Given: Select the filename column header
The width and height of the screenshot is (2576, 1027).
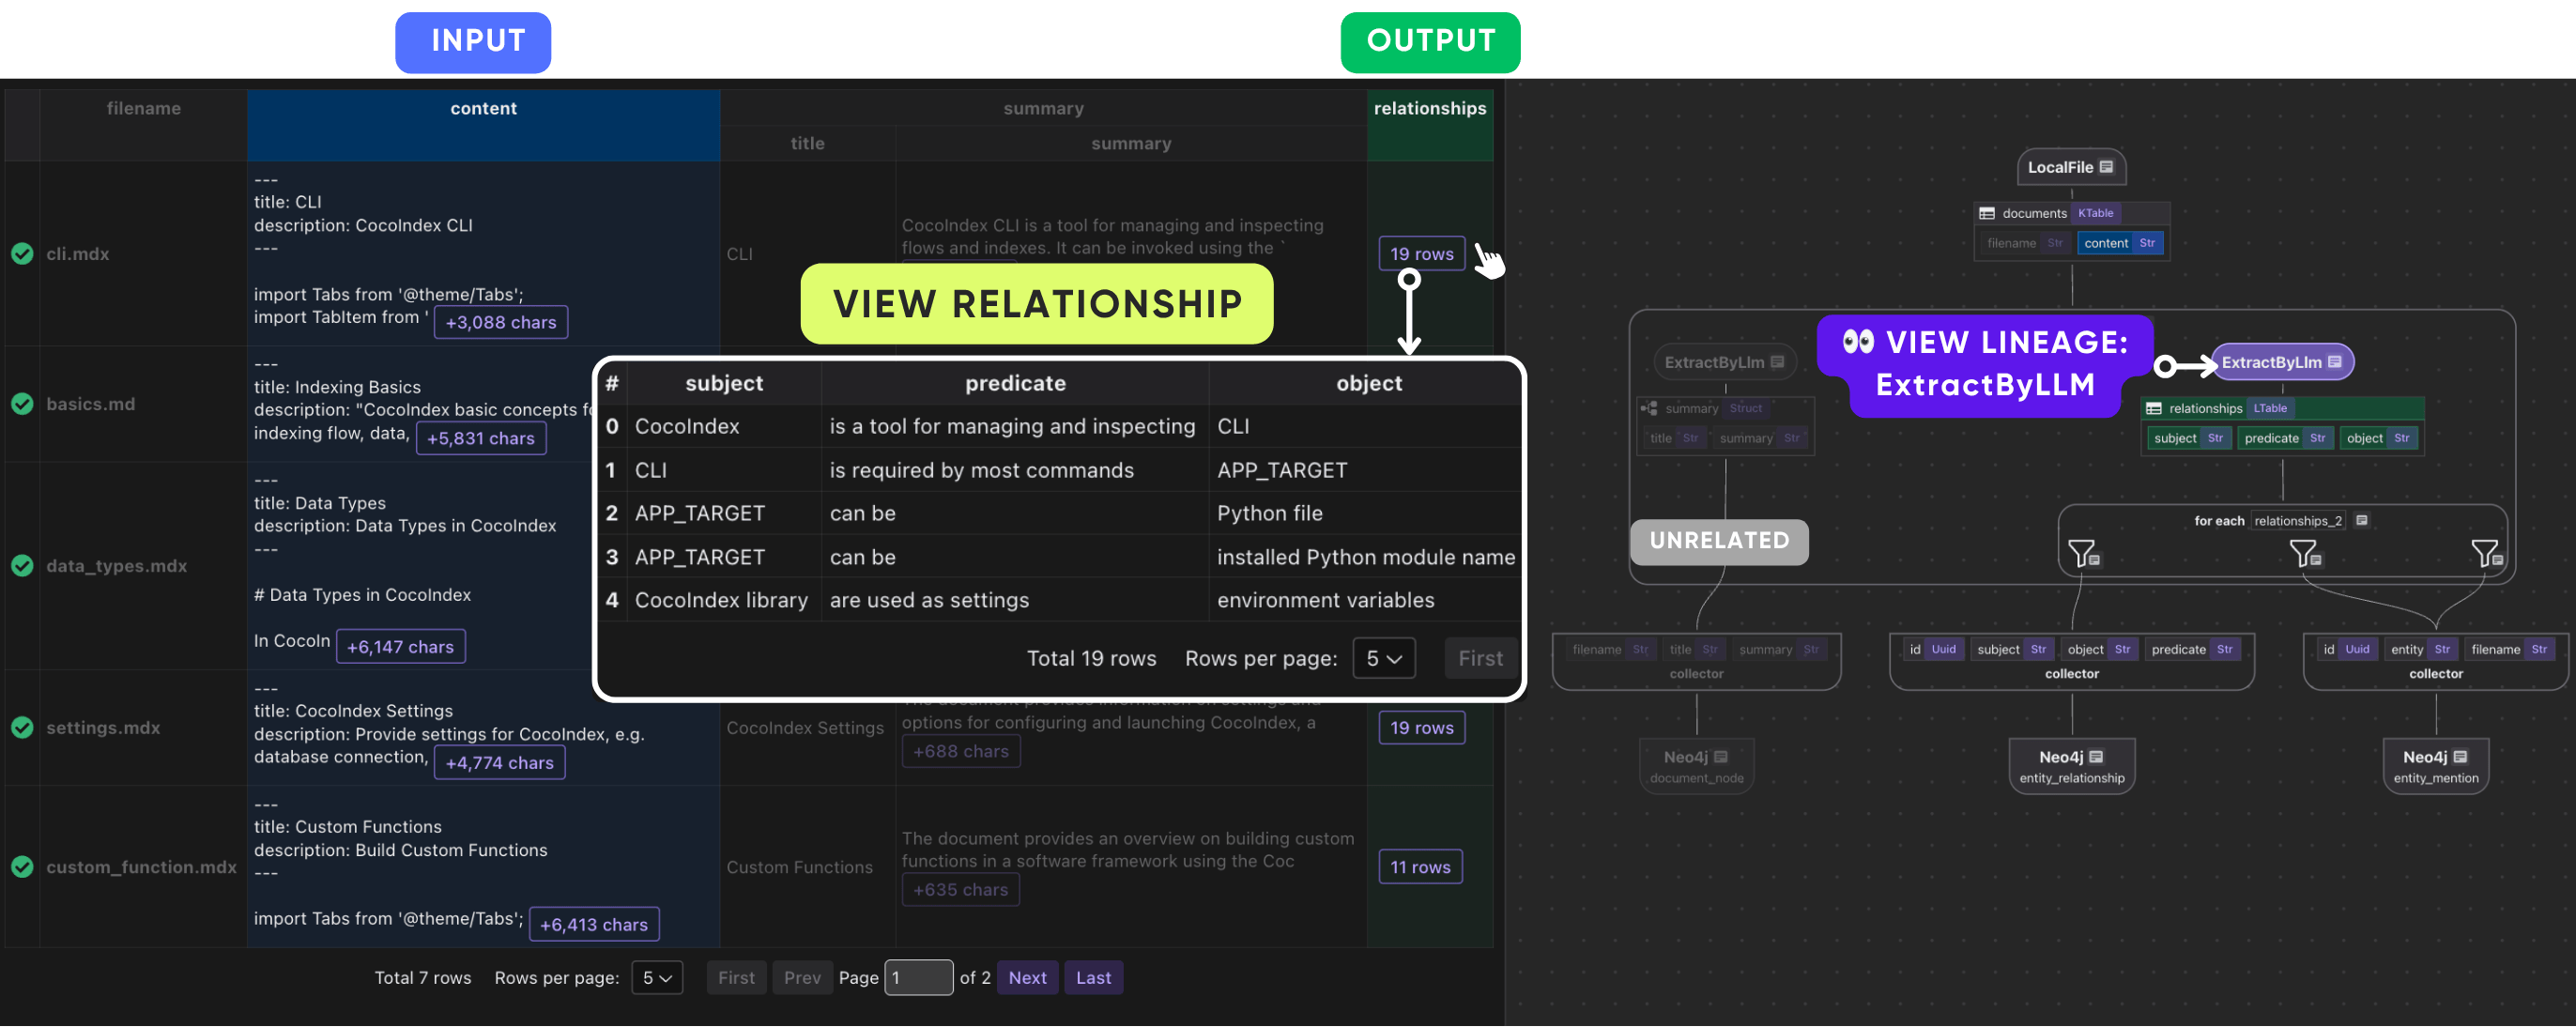Looking at the screenshot, I should click(144, 125).
